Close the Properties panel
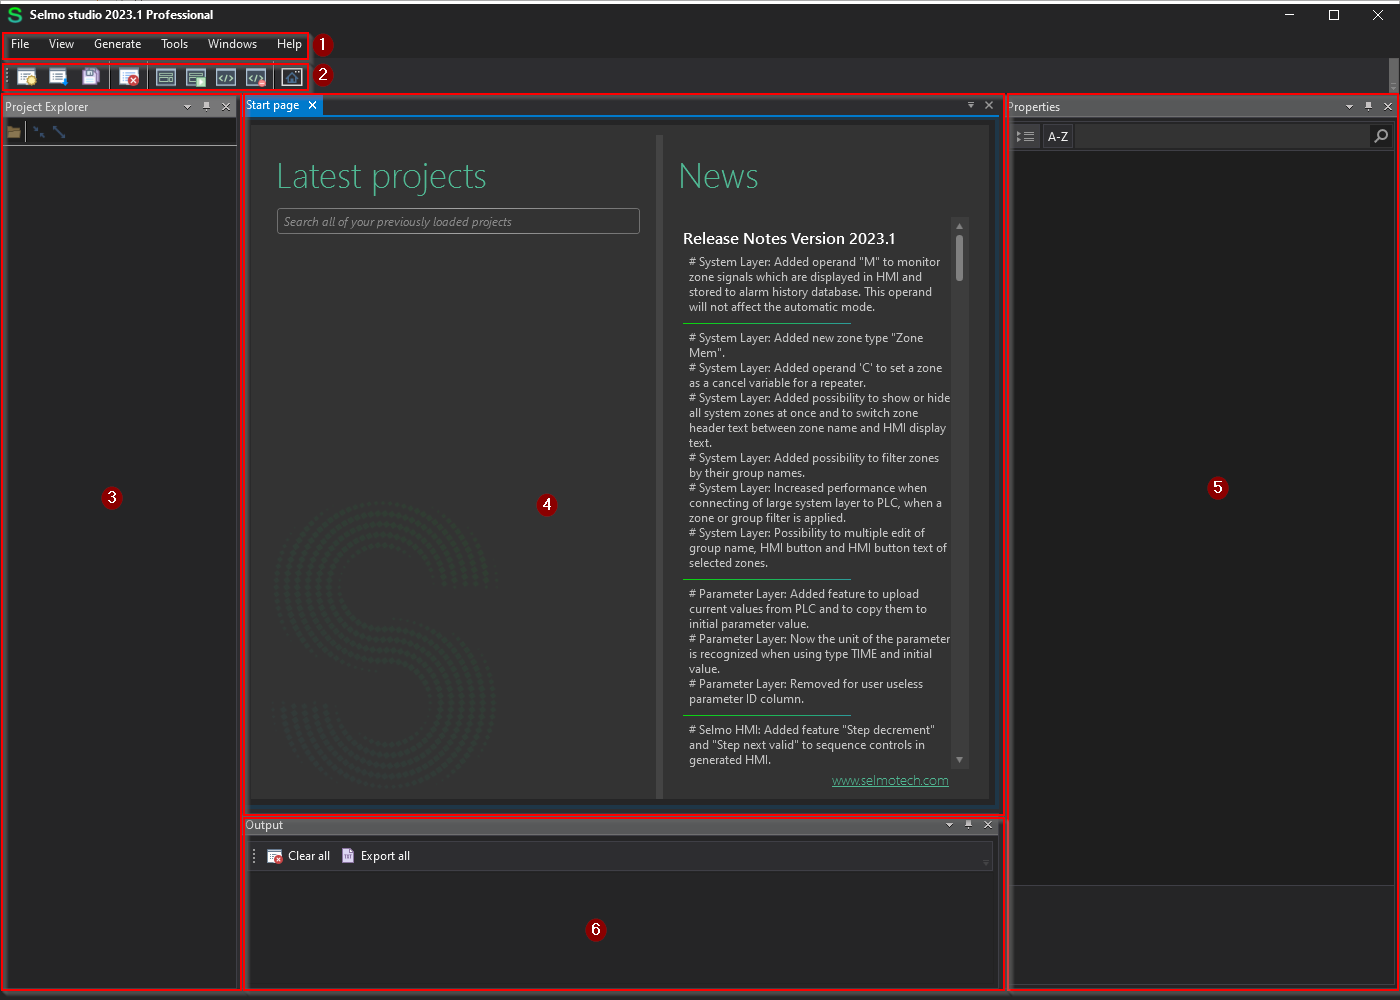 pyautogui.click(x=1387, y=106)
